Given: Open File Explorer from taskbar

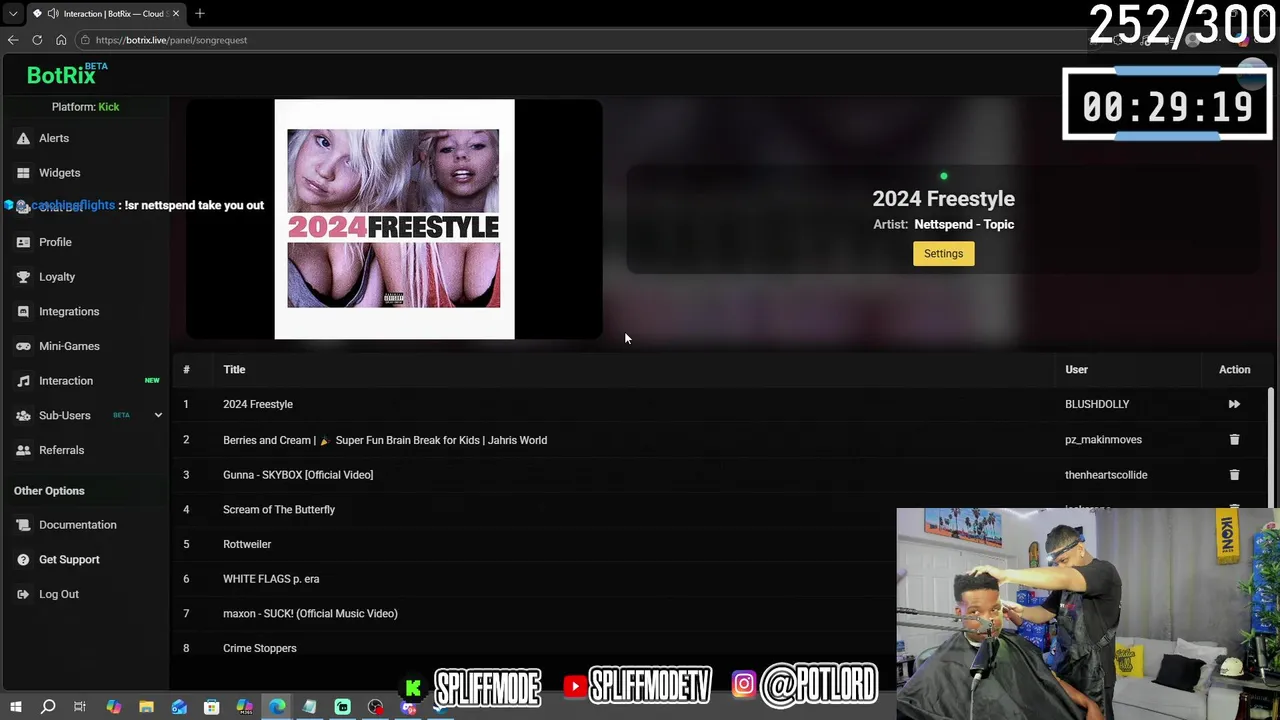Looking at the screenshot, I should 146,708.
